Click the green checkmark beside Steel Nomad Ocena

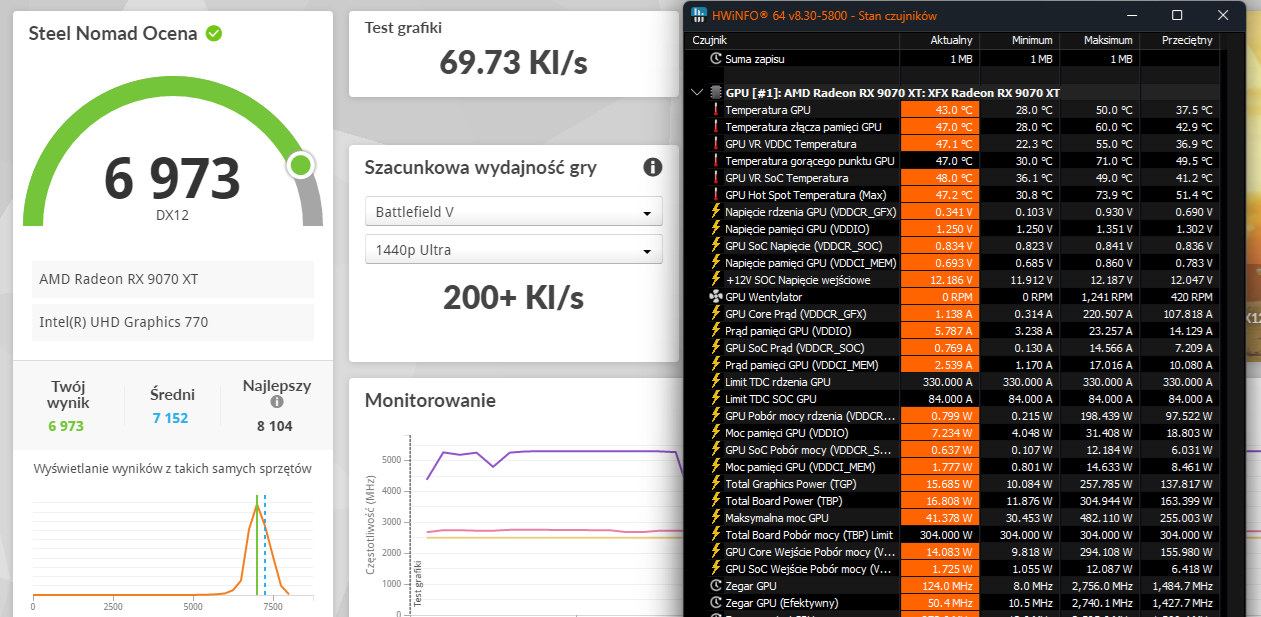point(214,33)
